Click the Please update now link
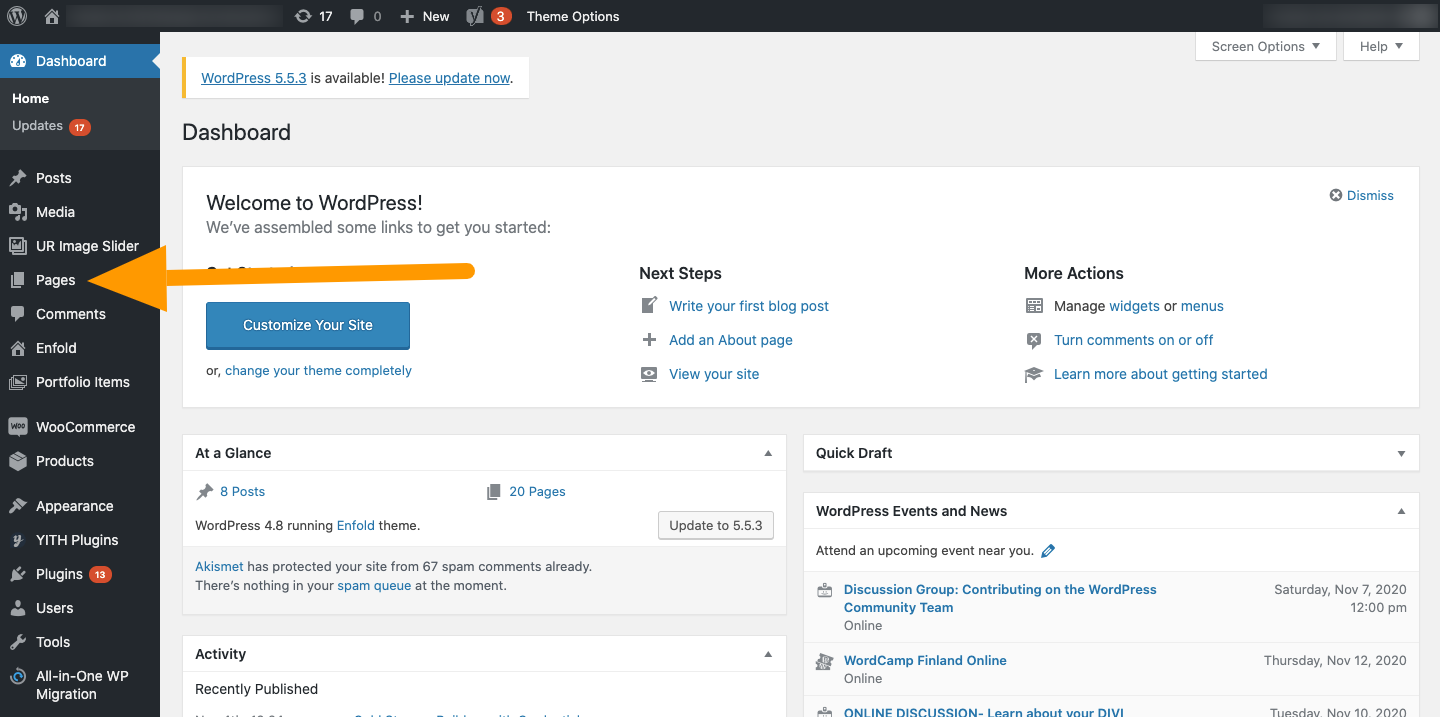Screen dimensions: 1440x717 (x=449, y=78)
